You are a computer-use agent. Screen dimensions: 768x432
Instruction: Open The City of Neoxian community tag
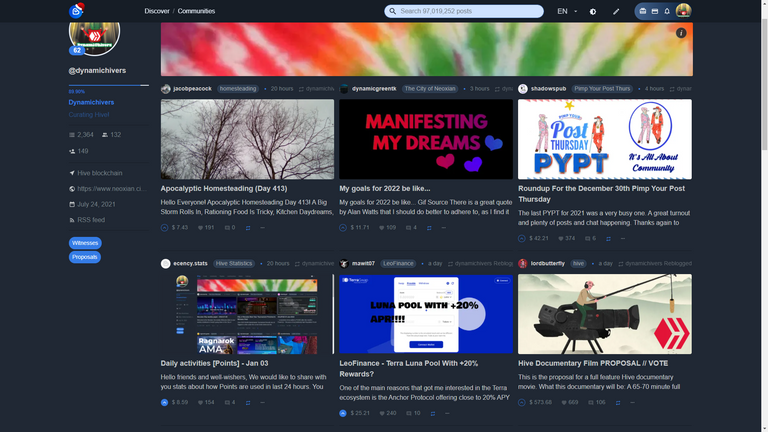coord(430,89)
